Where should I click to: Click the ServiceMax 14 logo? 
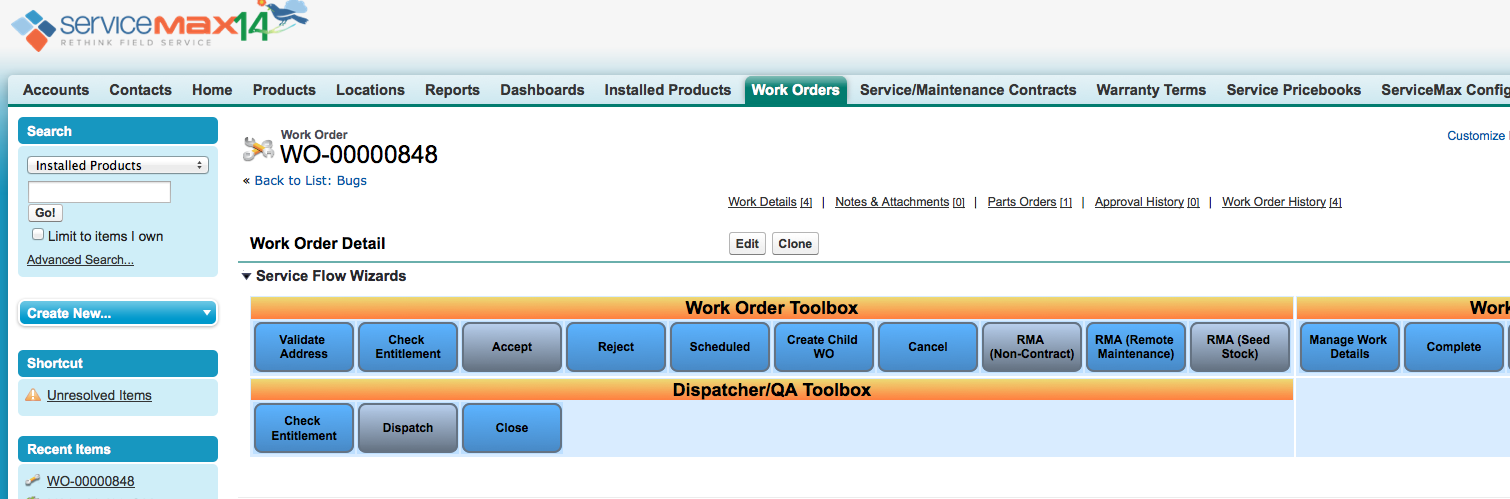click(160, 27)
